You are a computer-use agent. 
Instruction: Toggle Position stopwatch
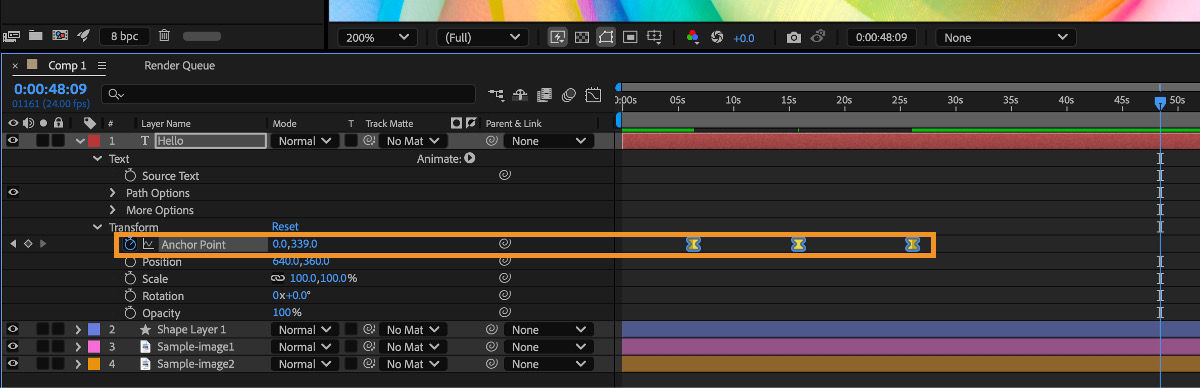130,262
